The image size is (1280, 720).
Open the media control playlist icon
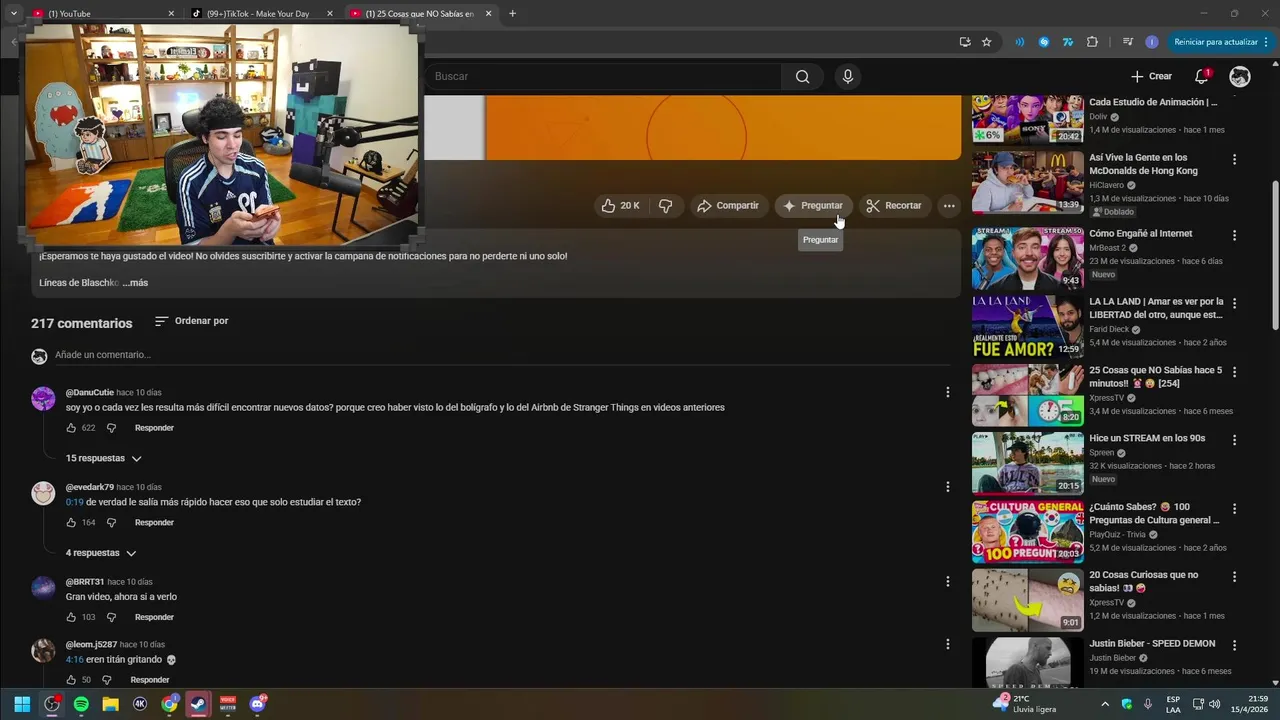pyautogui.click(x=1128, y=42)
